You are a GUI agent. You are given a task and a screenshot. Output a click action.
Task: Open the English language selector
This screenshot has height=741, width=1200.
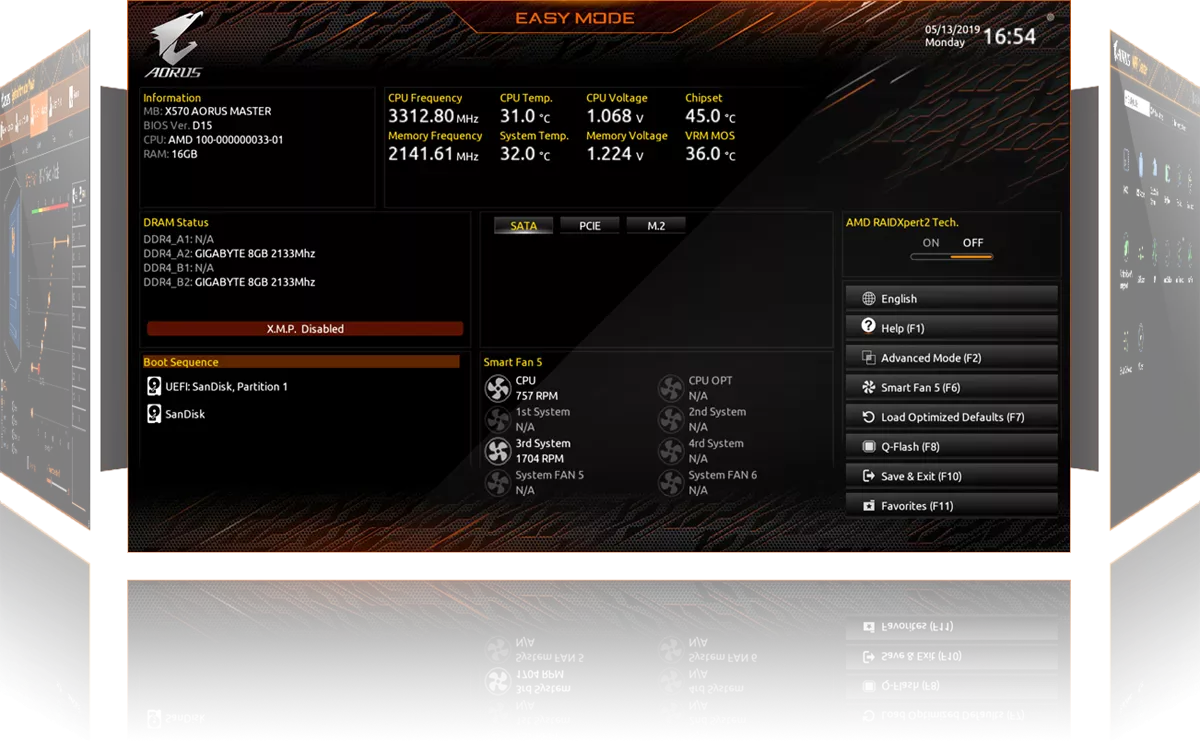click(x=951, y=298)
